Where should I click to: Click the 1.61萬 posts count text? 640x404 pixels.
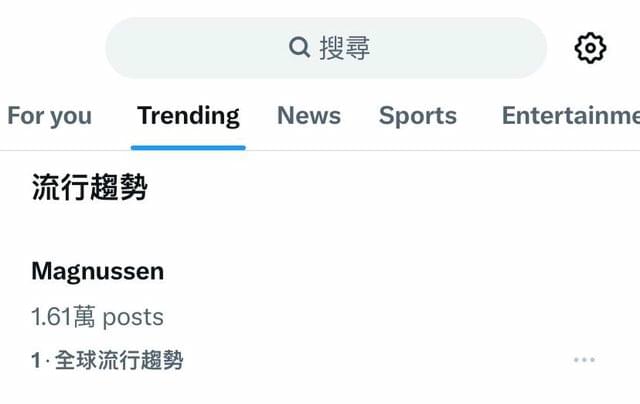[98, 317]
